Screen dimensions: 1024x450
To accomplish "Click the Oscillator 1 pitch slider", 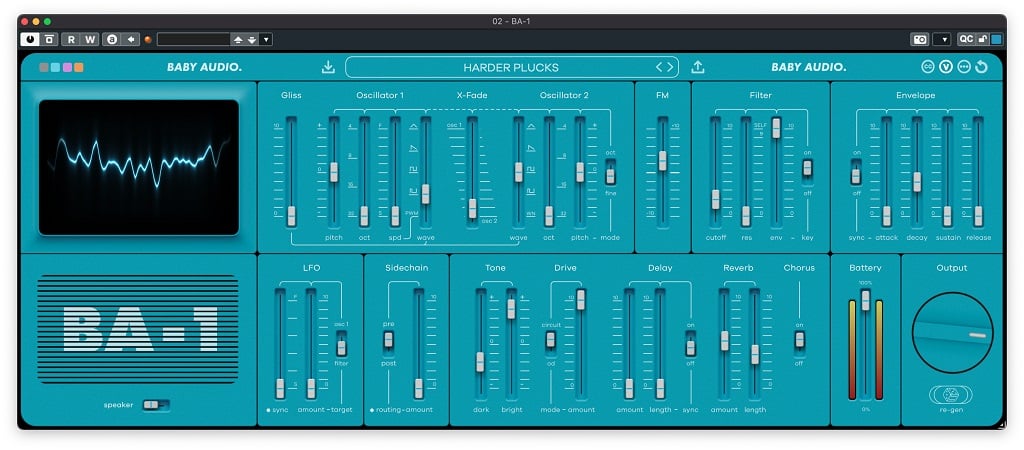I will coord(334,172).
